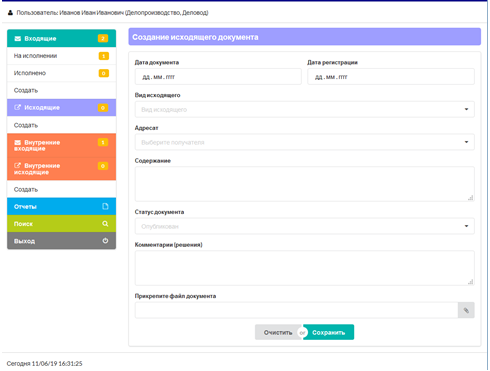This screenshot has height=371, width=490.
Task: Expand the Статус документа dropdown
Action: 305,226
